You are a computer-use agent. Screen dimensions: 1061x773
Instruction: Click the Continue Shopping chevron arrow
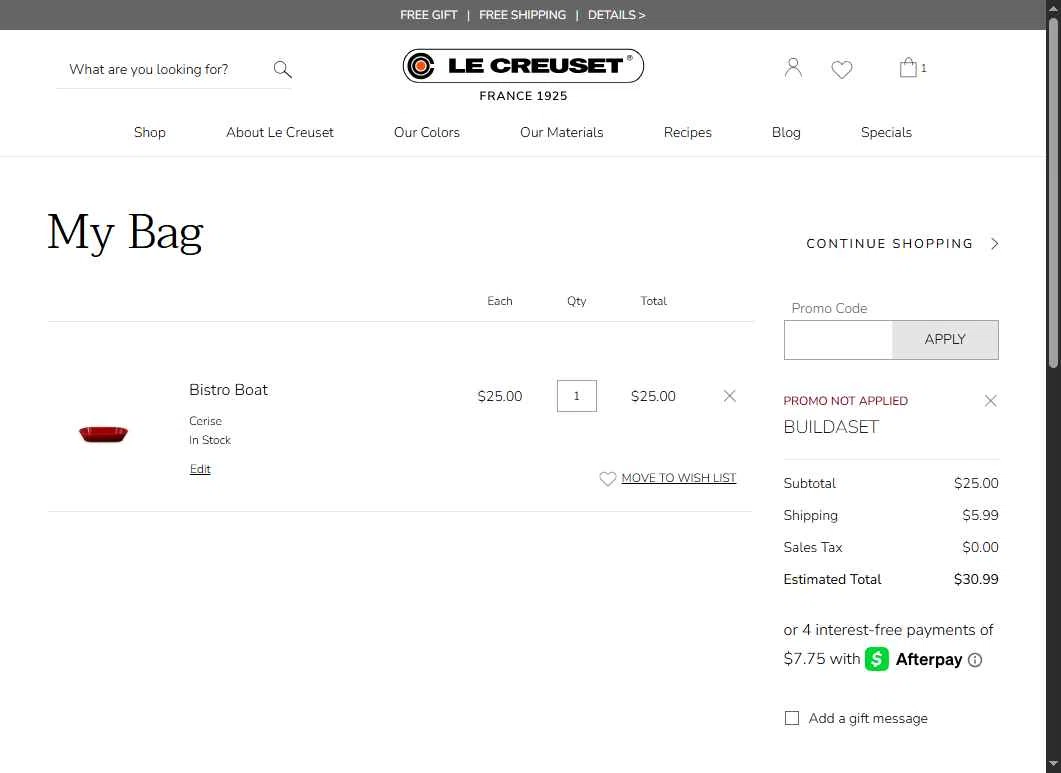[x=995, y=244]
